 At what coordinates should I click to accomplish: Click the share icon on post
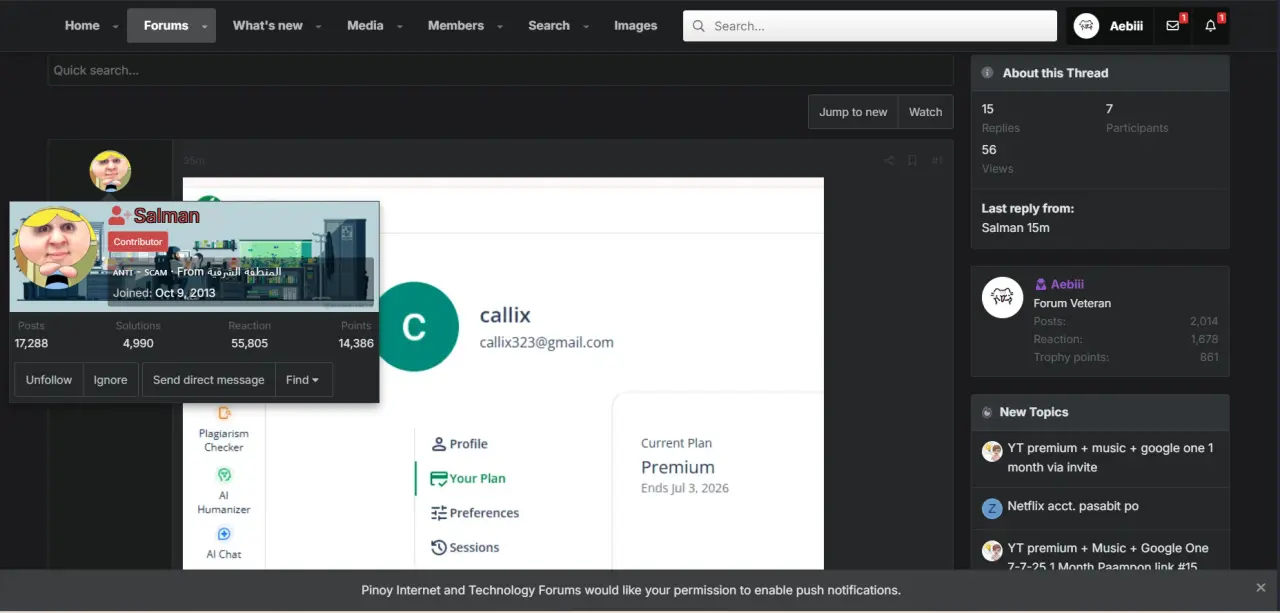[x=888, y=161]
